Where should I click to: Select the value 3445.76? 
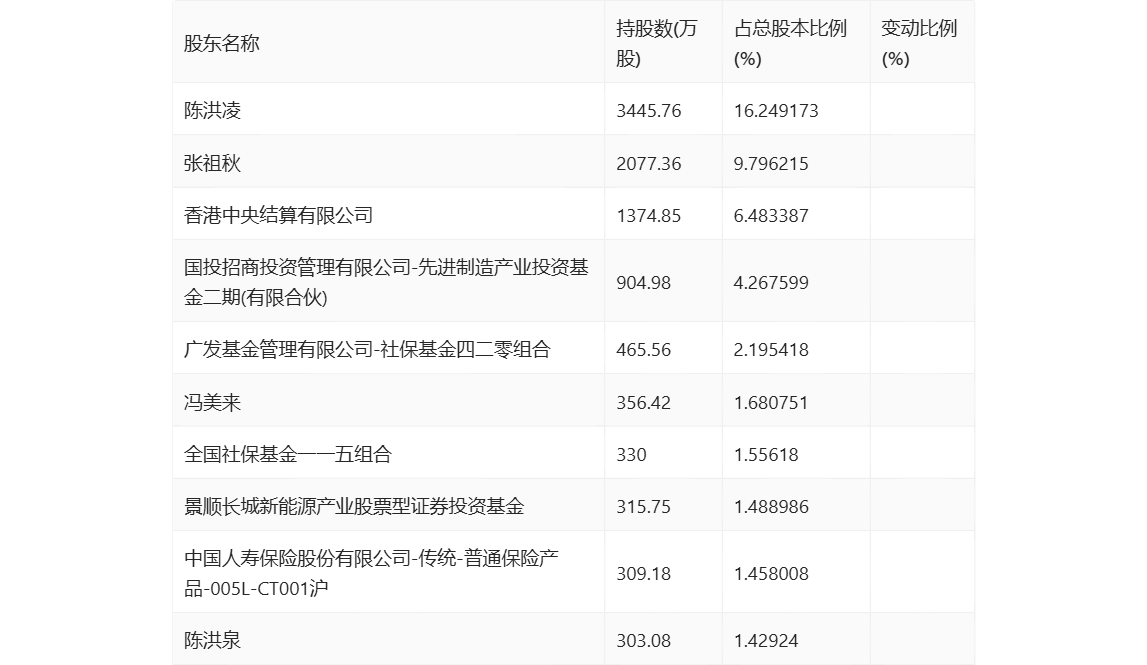(x=649, y=110)
